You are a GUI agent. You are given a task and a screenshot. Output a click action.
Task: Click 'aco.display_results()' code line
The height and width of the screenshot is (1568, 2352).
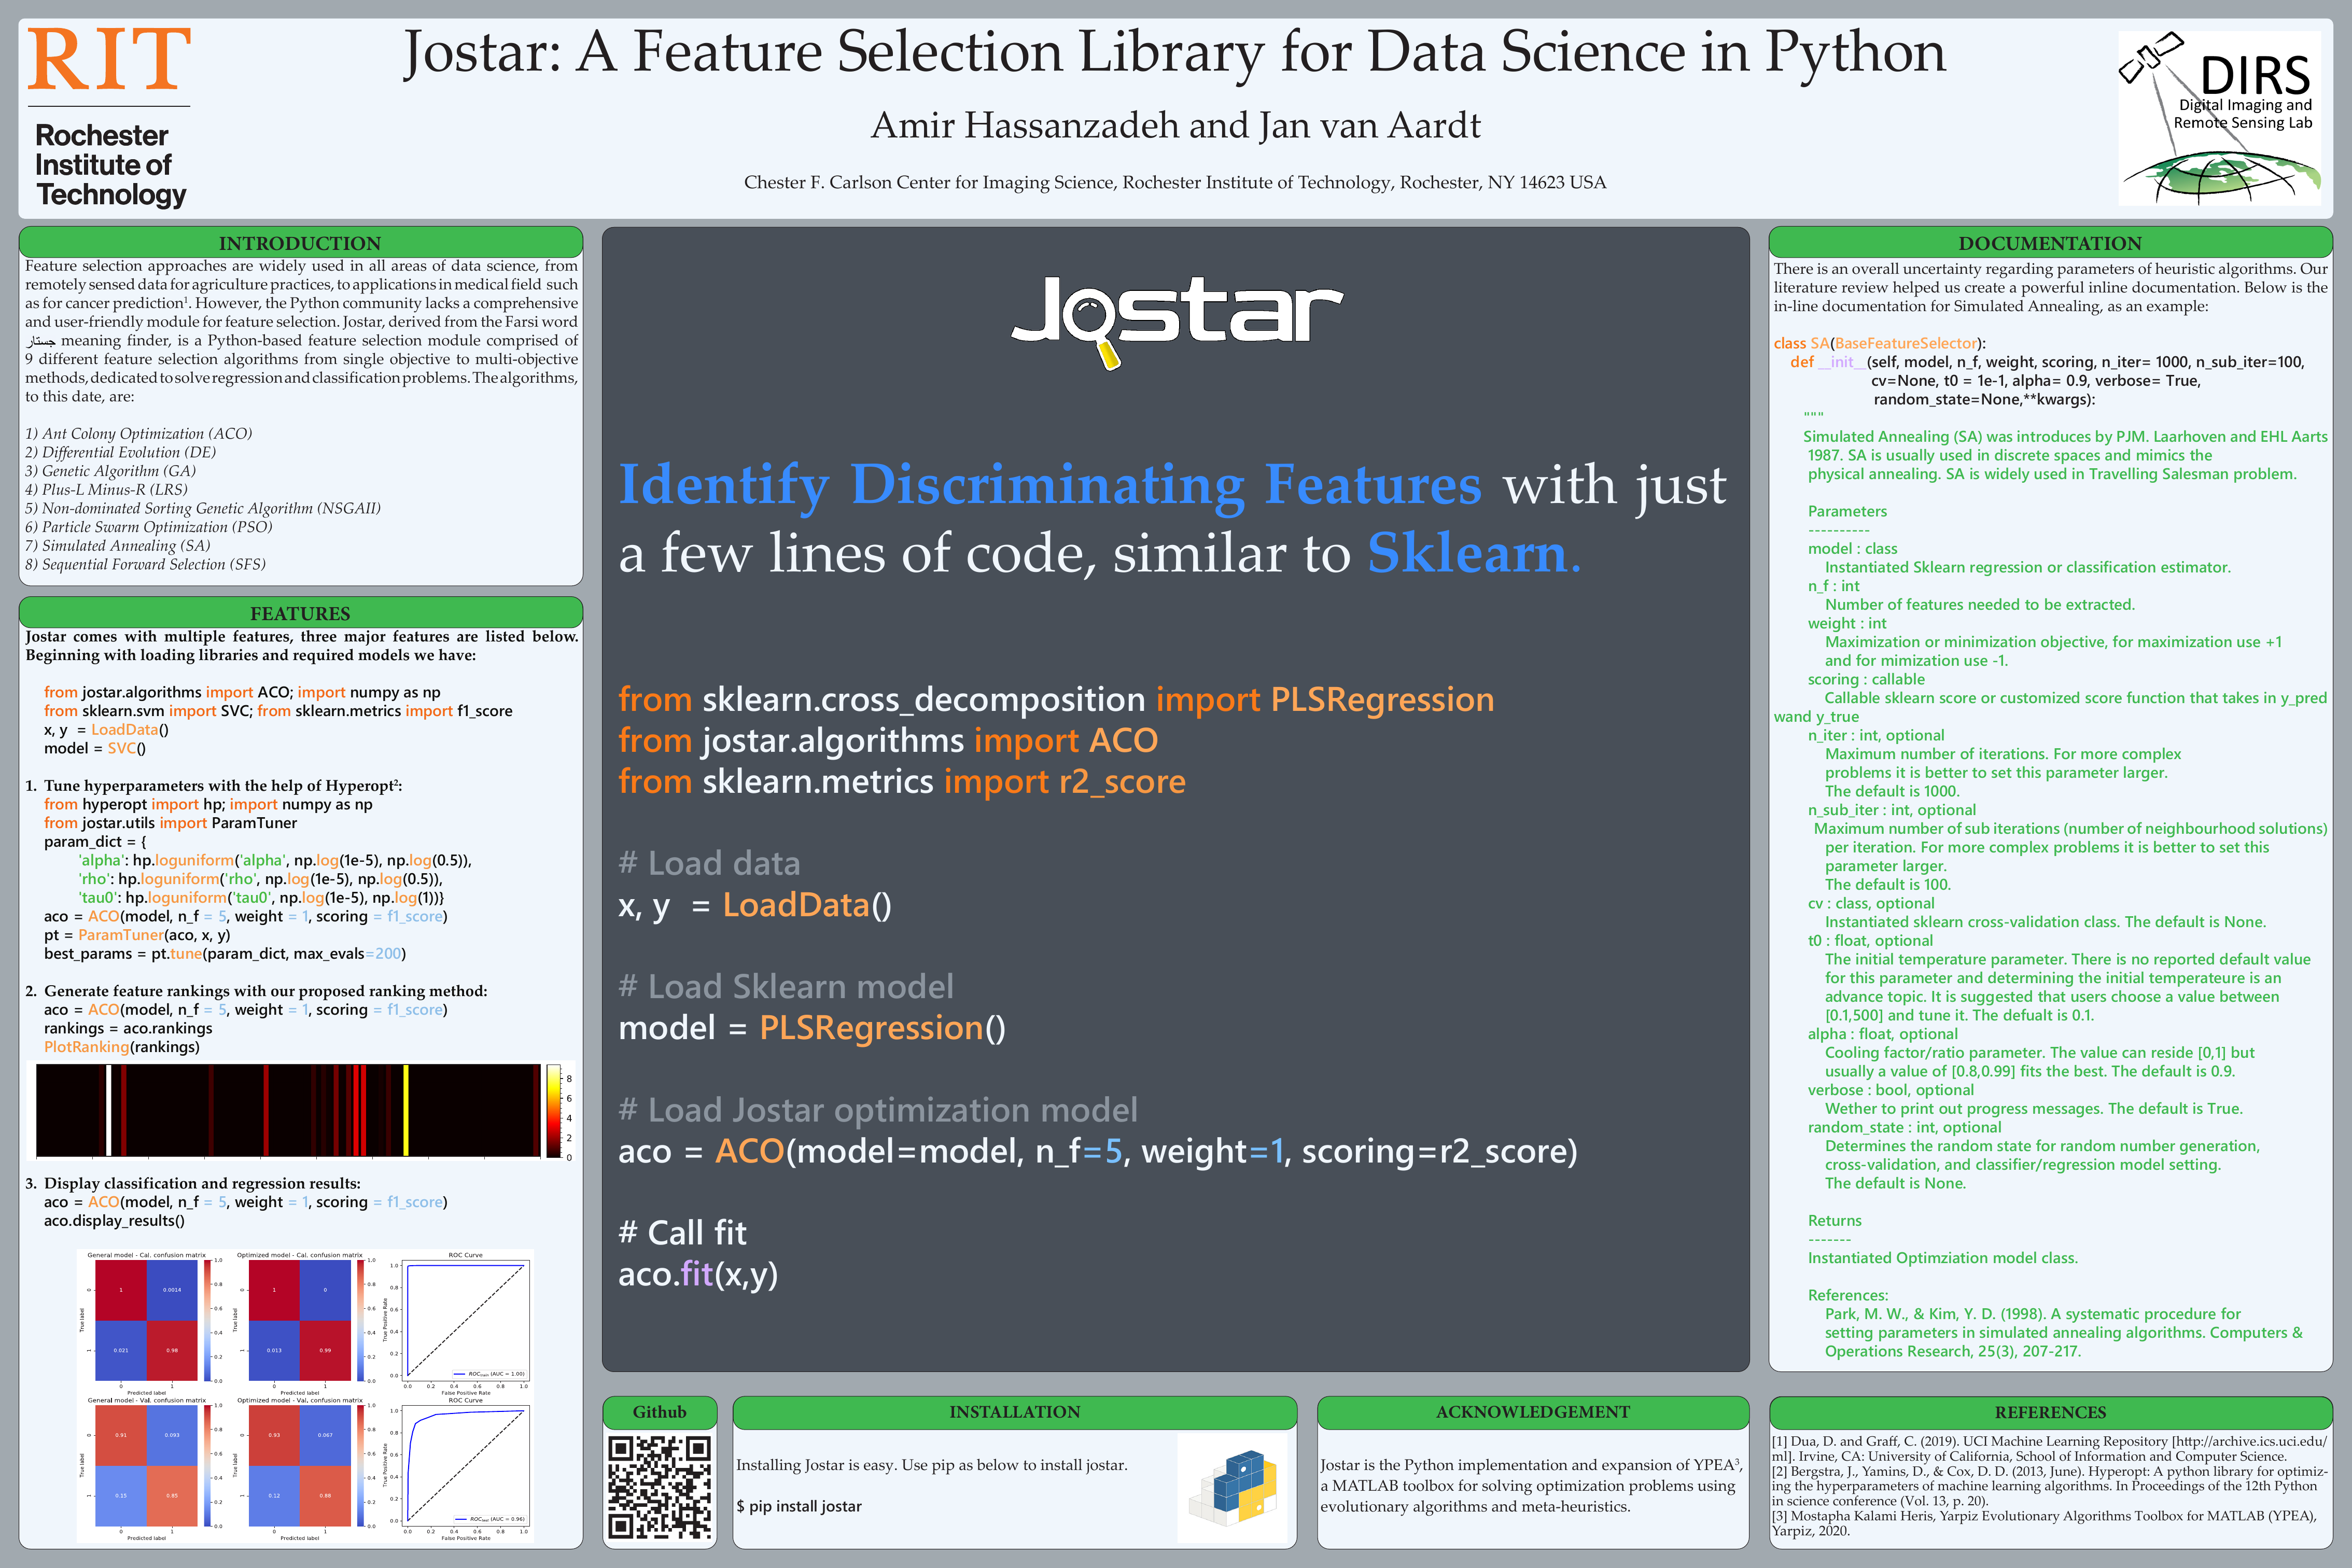point(114,1221)
